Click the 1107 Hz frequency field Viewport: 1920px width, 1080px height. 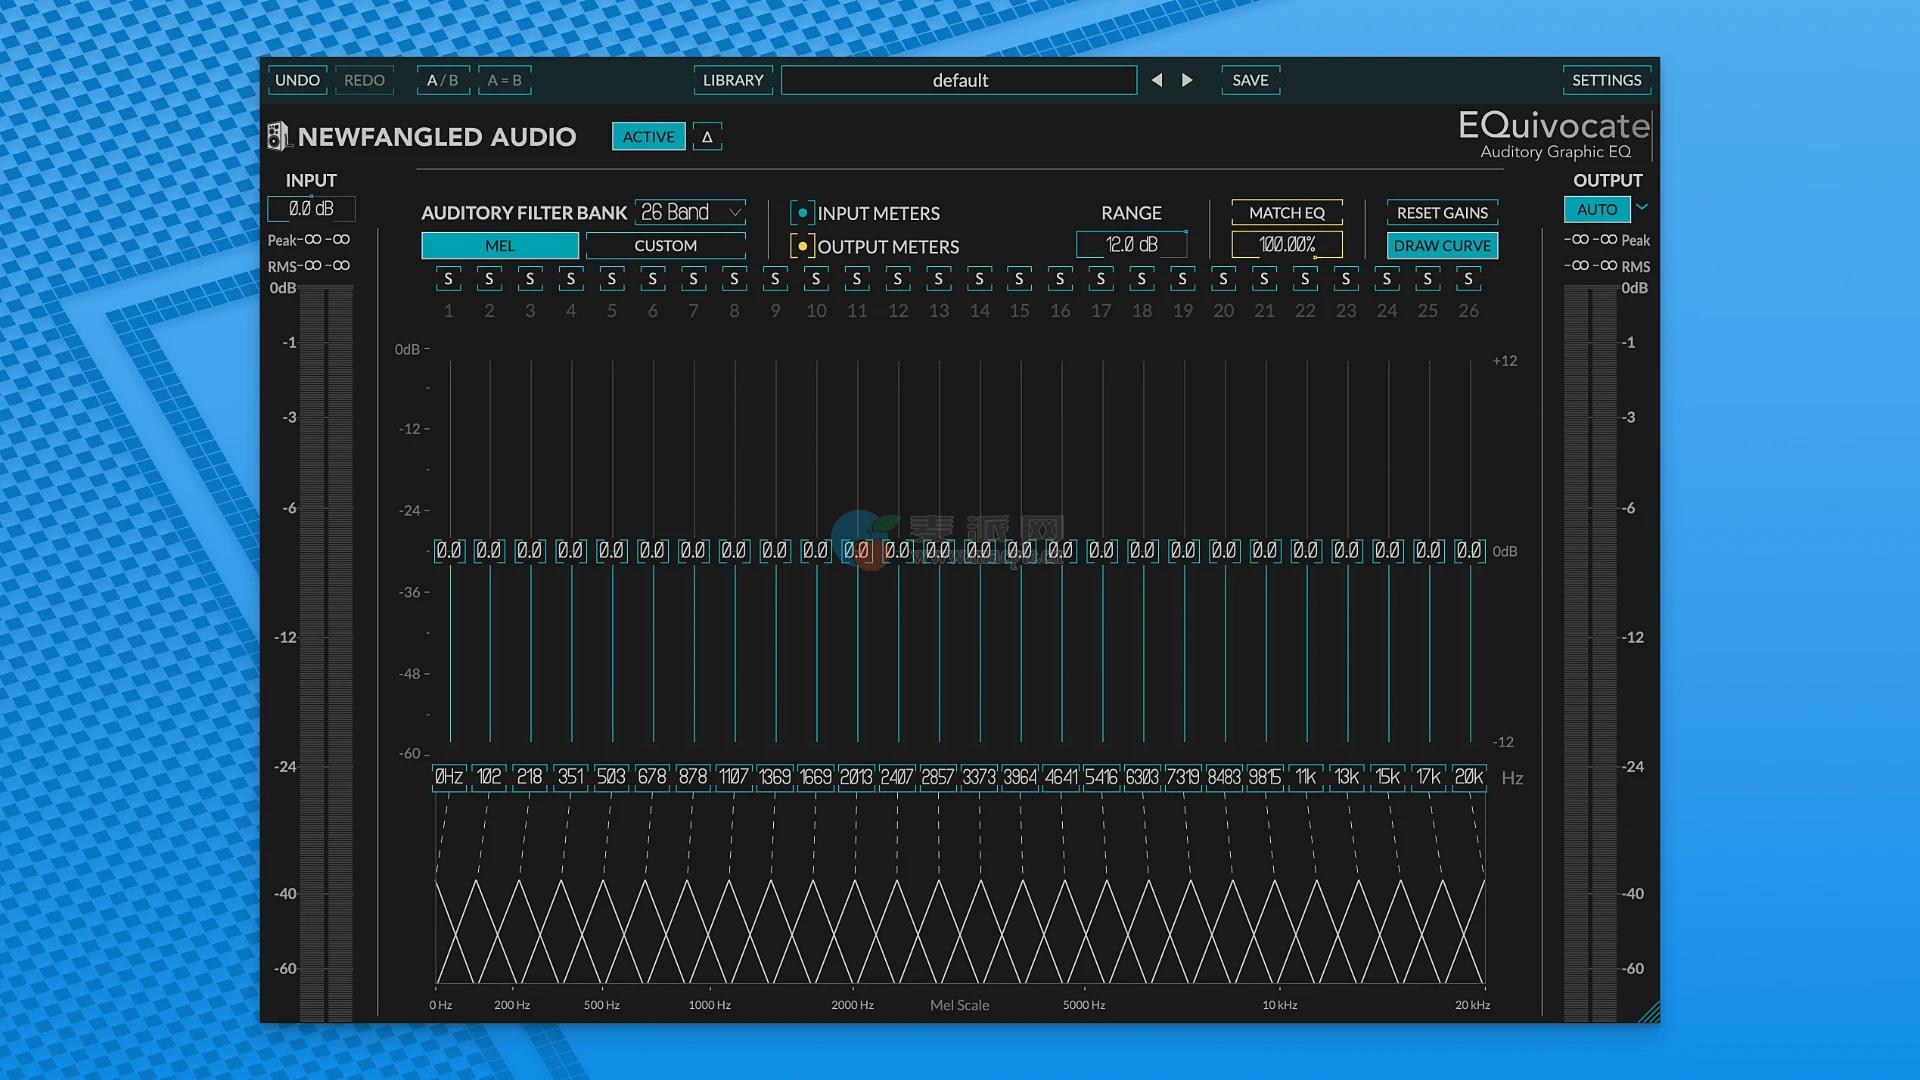(733, 777)
